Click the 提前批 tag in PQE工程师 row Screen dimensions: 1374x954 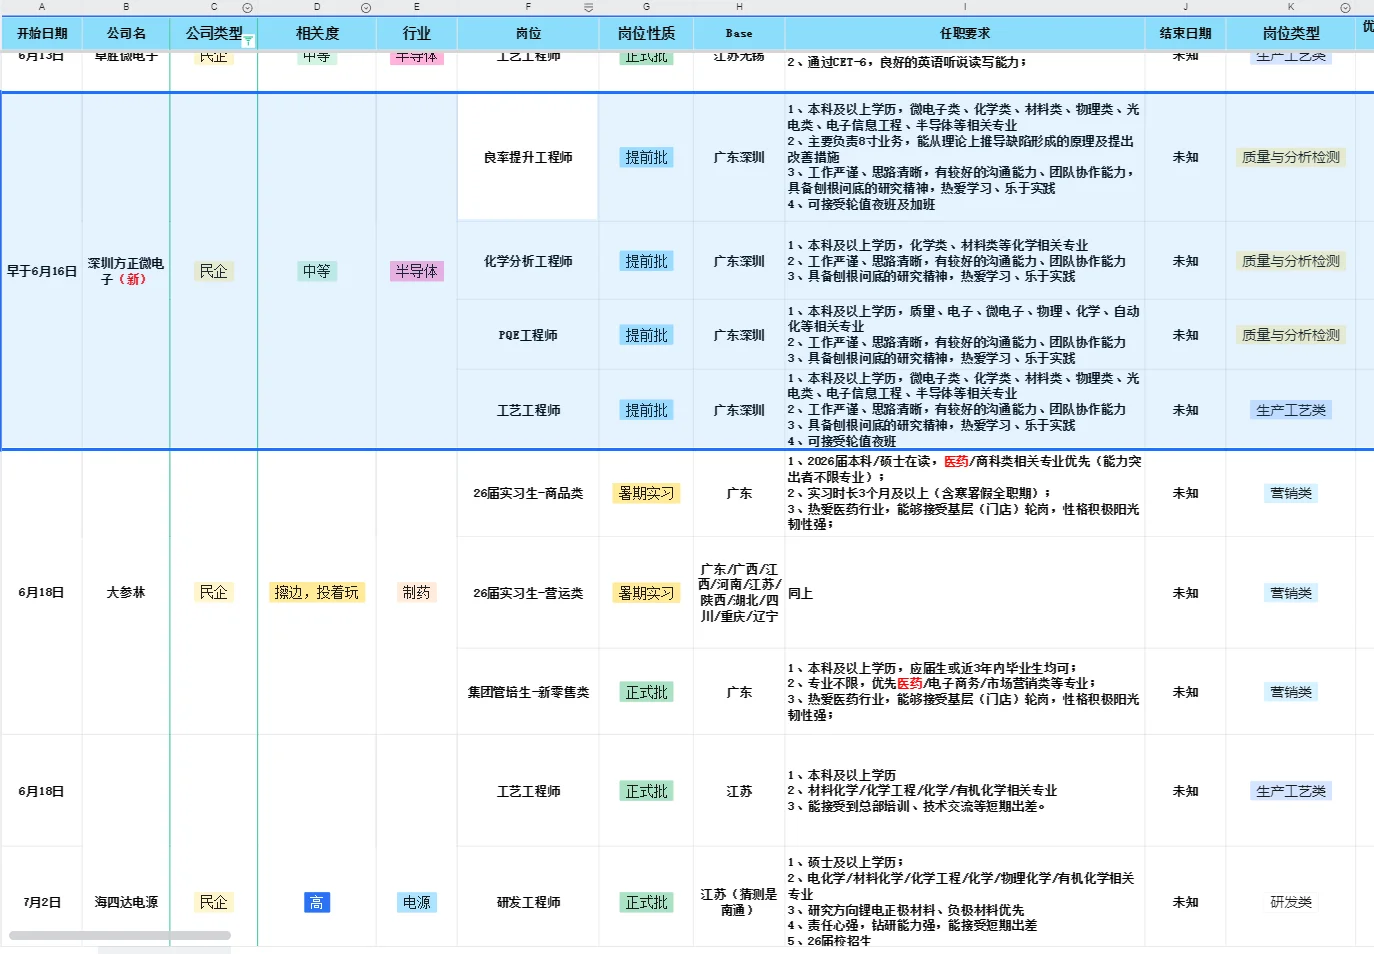coord(646,335)
